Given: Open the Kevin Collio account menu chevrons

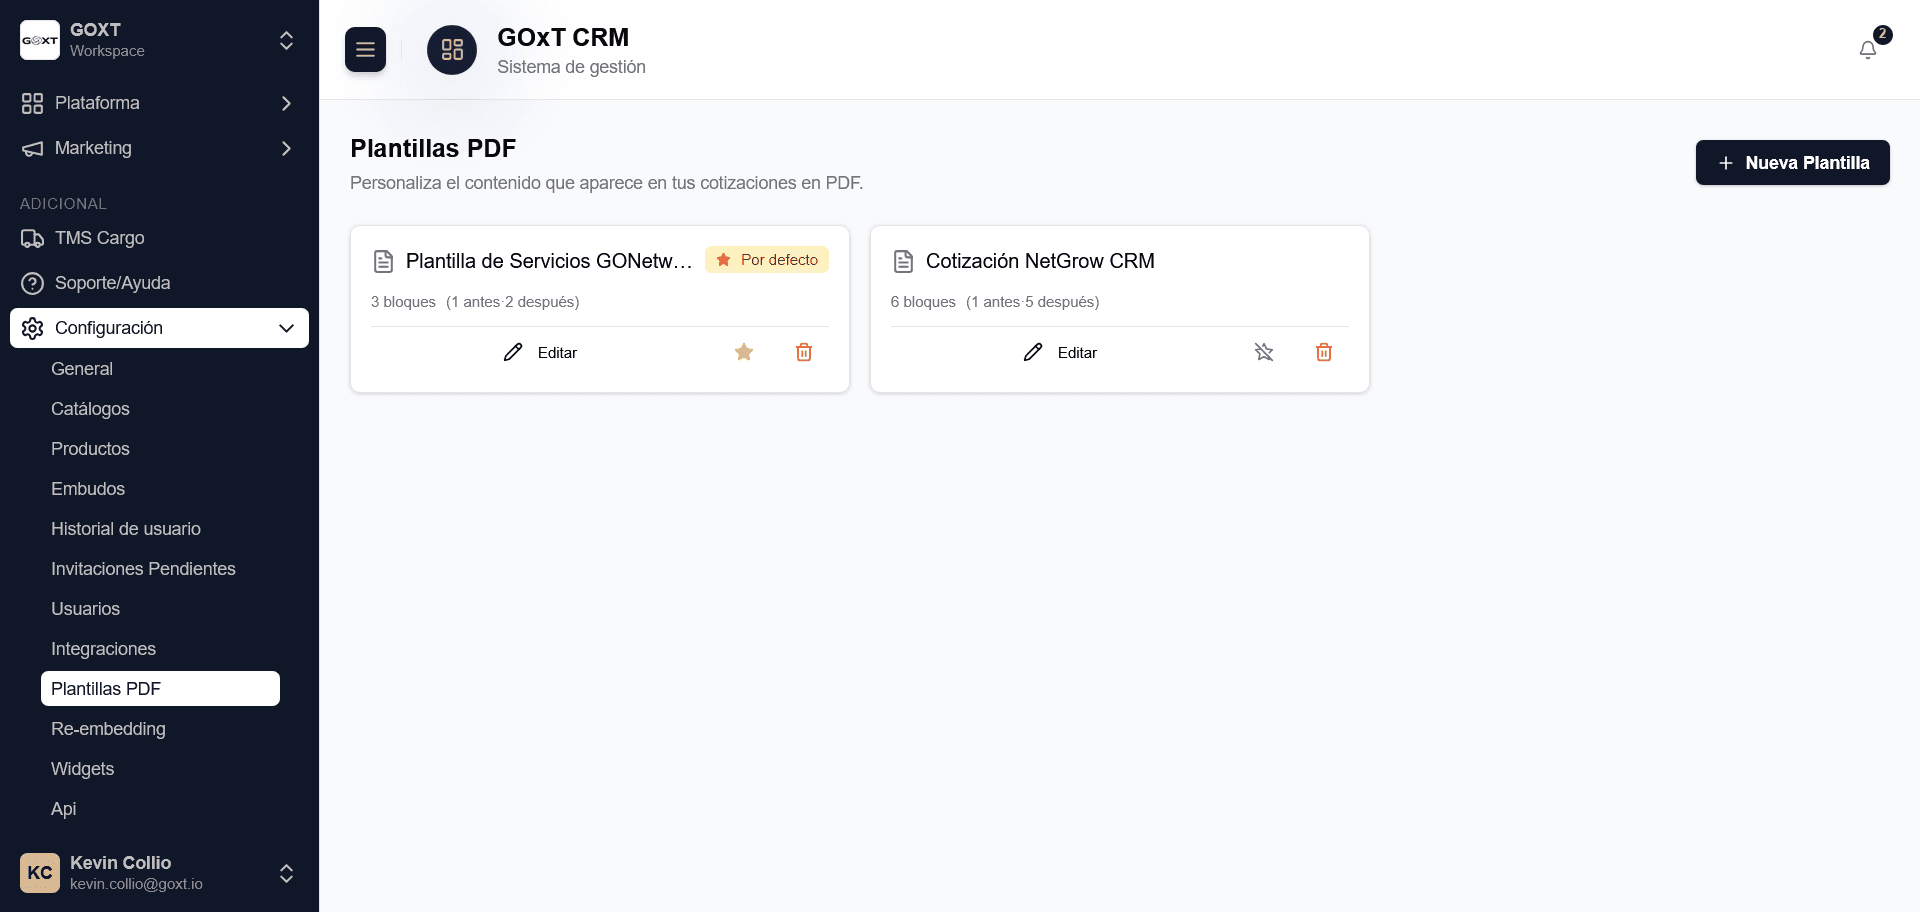Looking at the screenshot, I should (286, 873).
